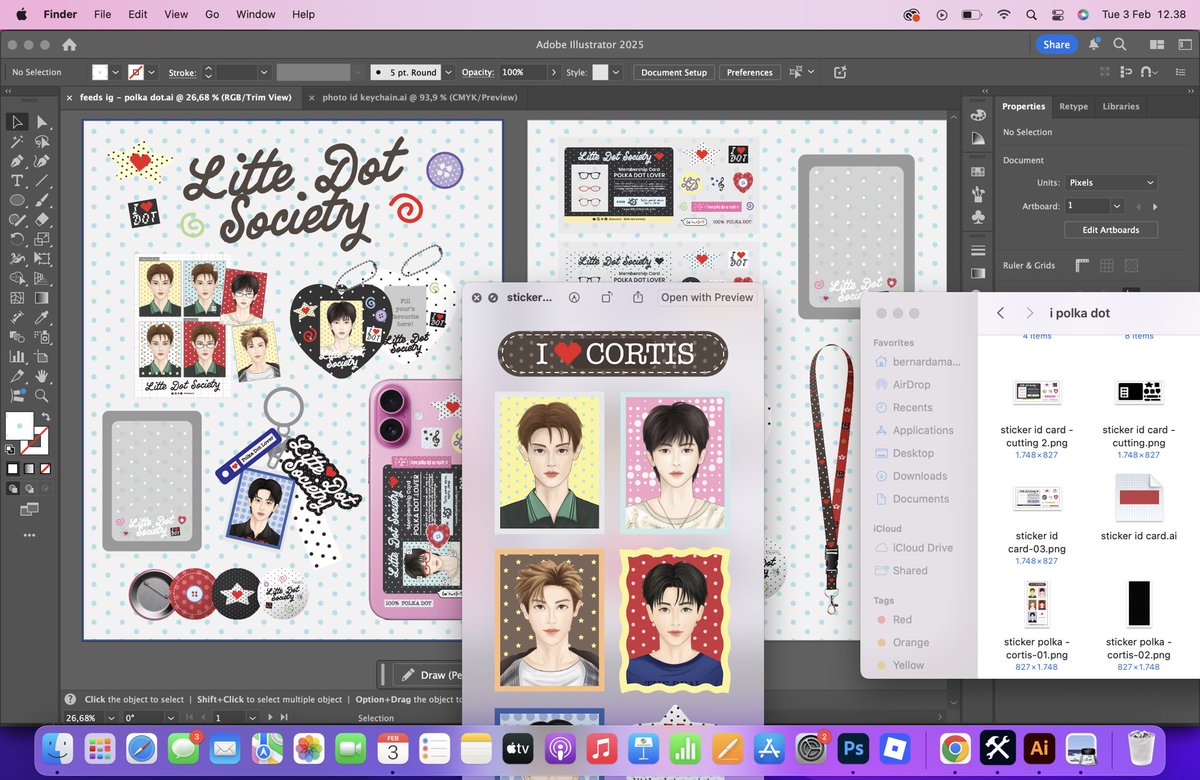Screen dimensions: 1200x780
Task: Select the Column Graph tool
Action: pos(17,356)
